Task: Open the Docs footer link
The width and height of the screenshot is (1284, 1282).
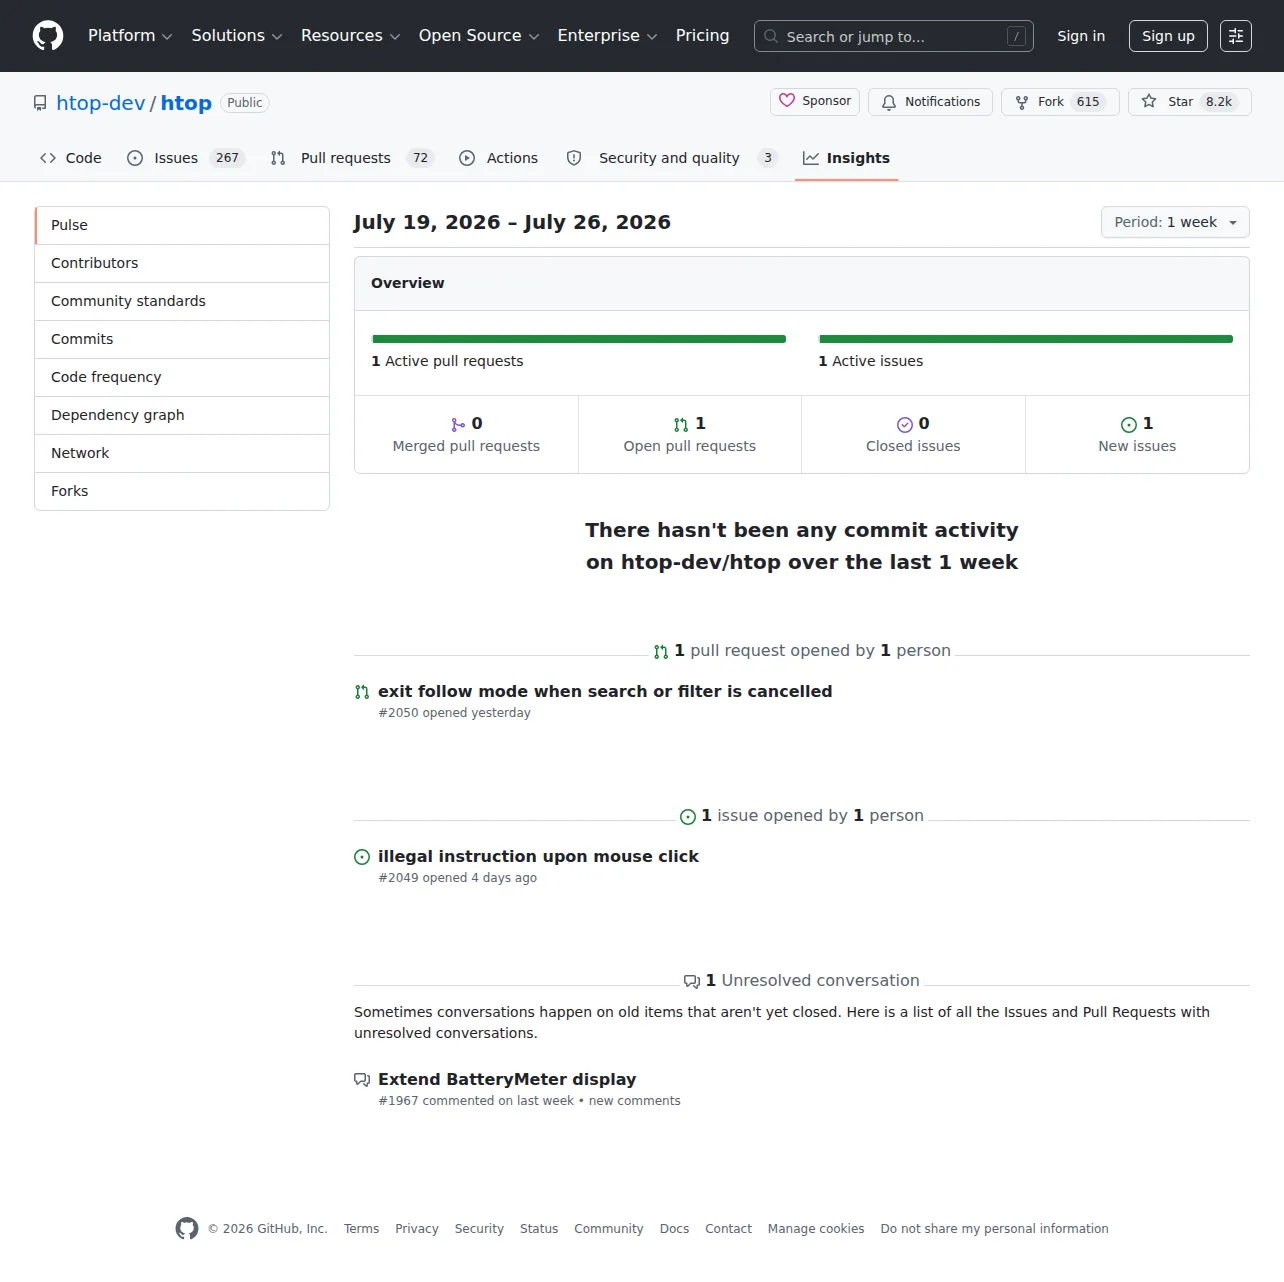Action: (674, 1229)
